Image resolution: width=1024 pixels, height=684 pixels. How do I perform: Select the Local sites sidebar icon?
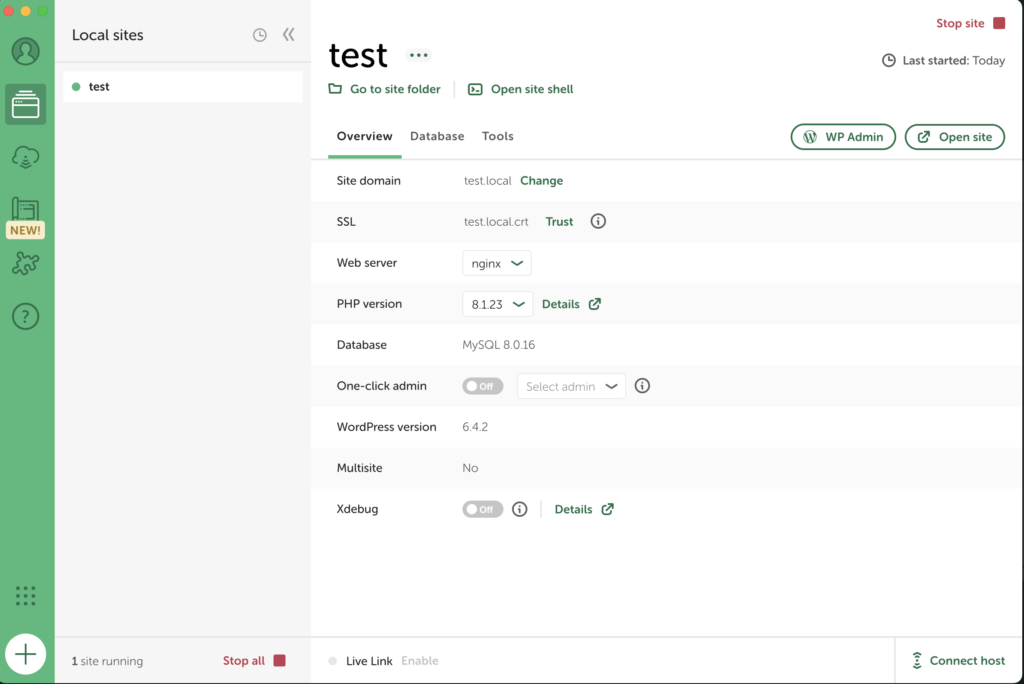(25, 105)
